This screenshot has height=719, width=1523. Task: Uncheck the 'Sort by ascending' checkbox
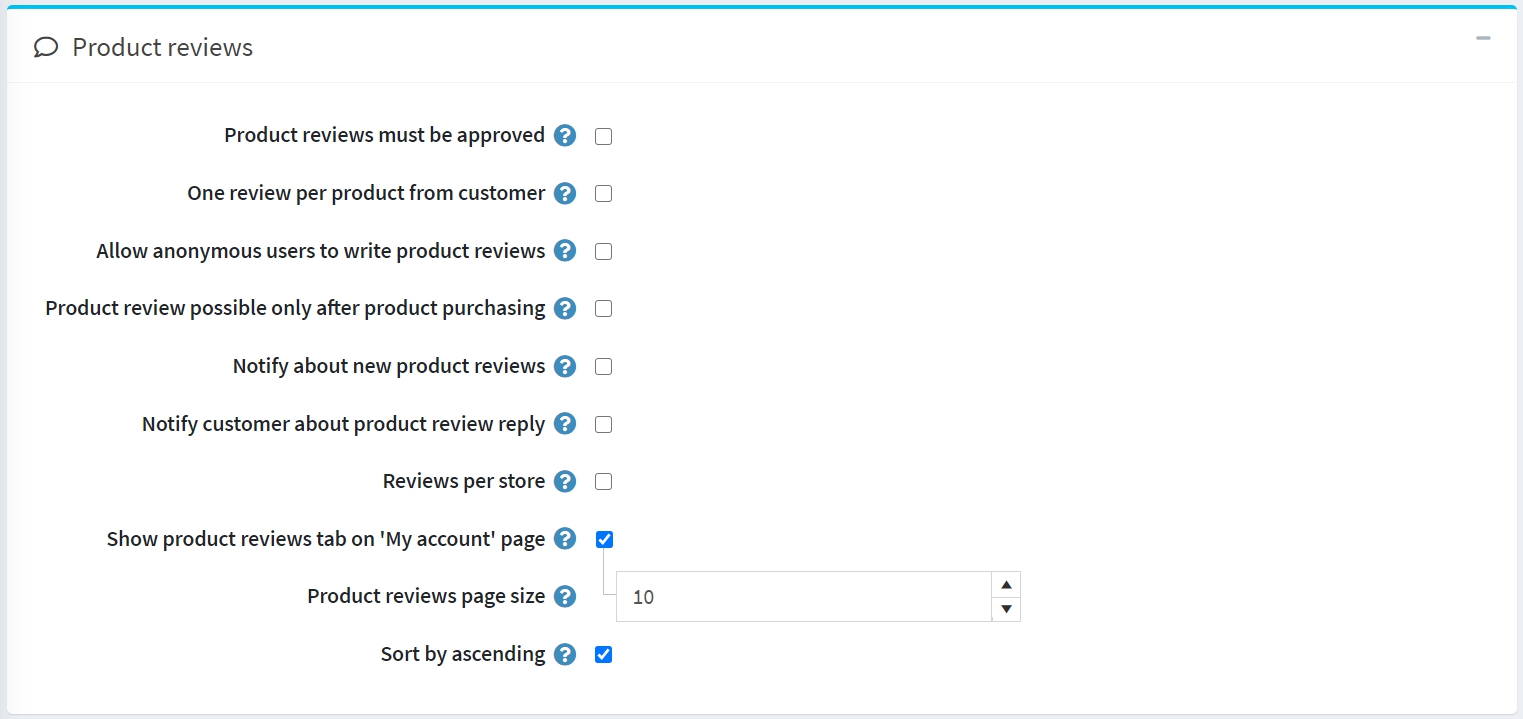tap(603, 655)
